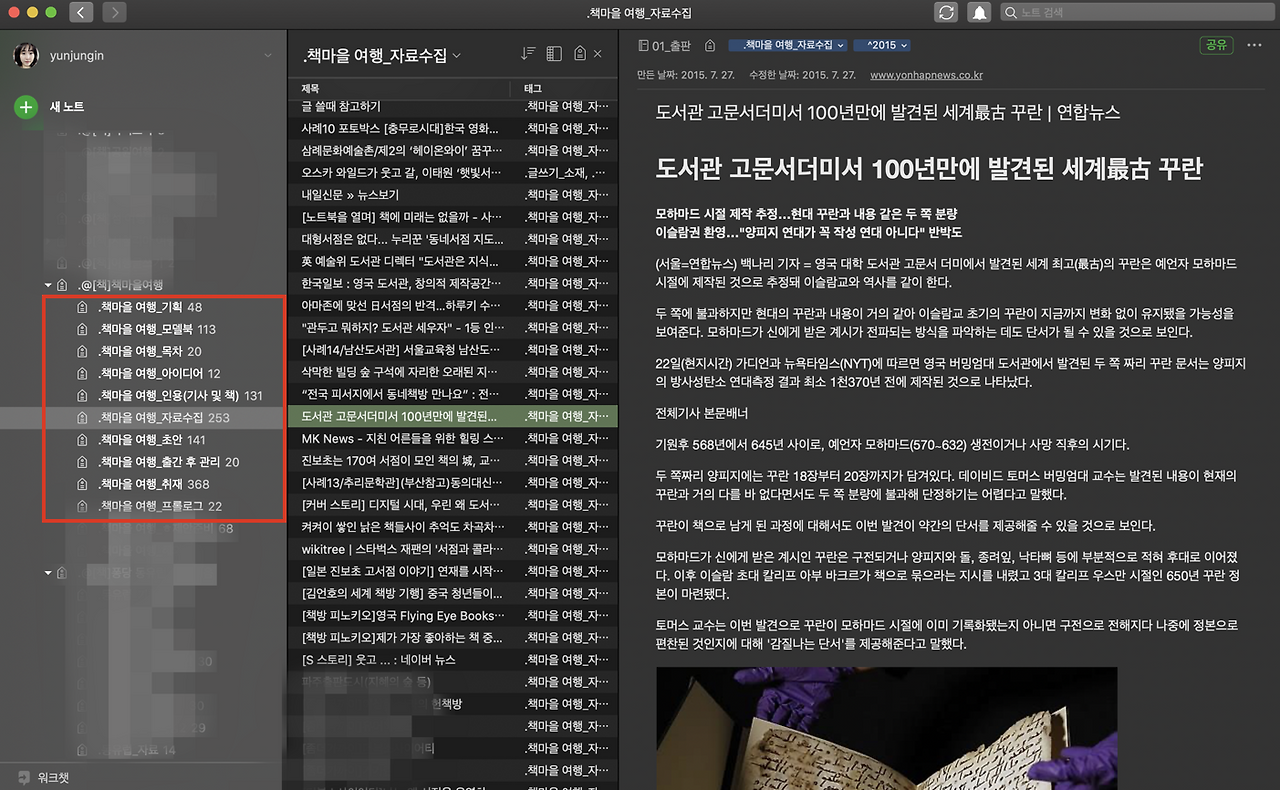Click the notebook icon in note list header

tap(579, 54)
